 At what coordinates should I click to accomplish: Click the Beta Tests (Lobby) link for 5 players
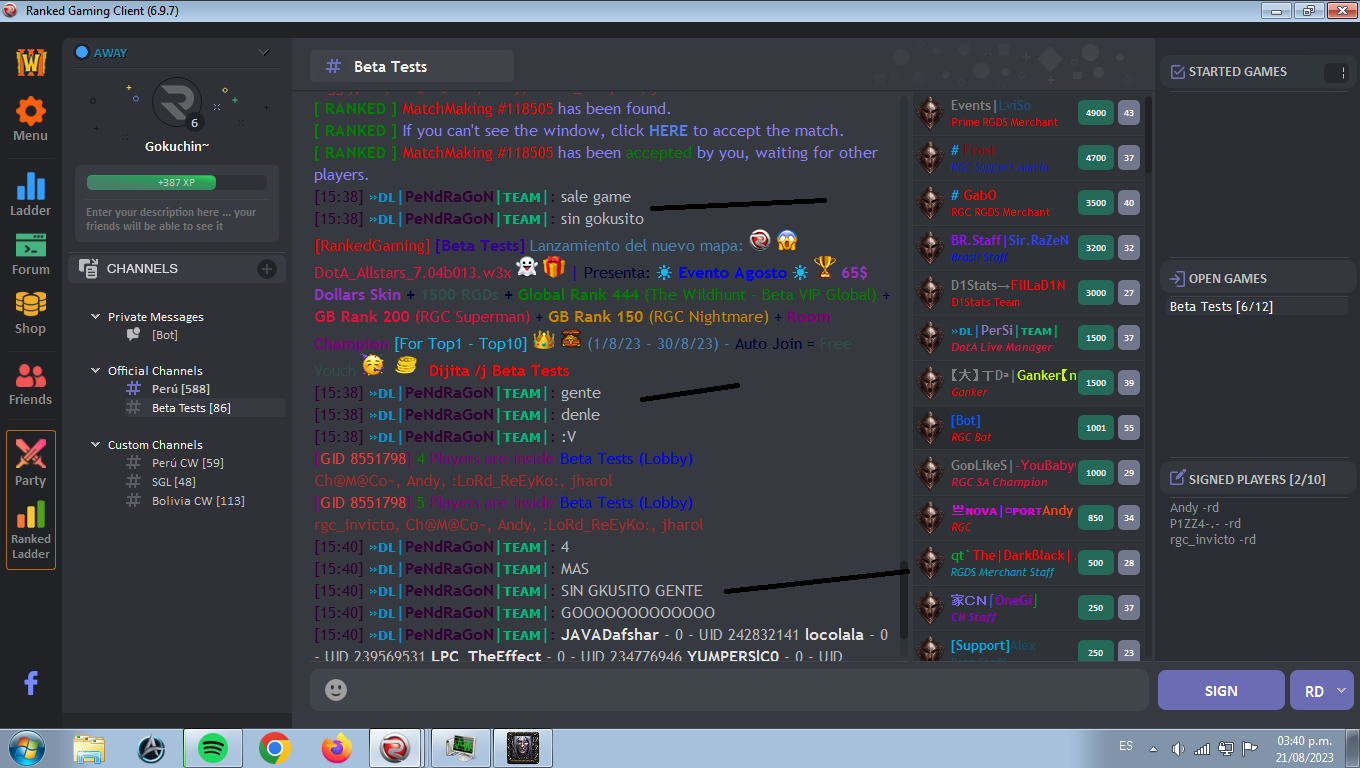tap(626, 502)
